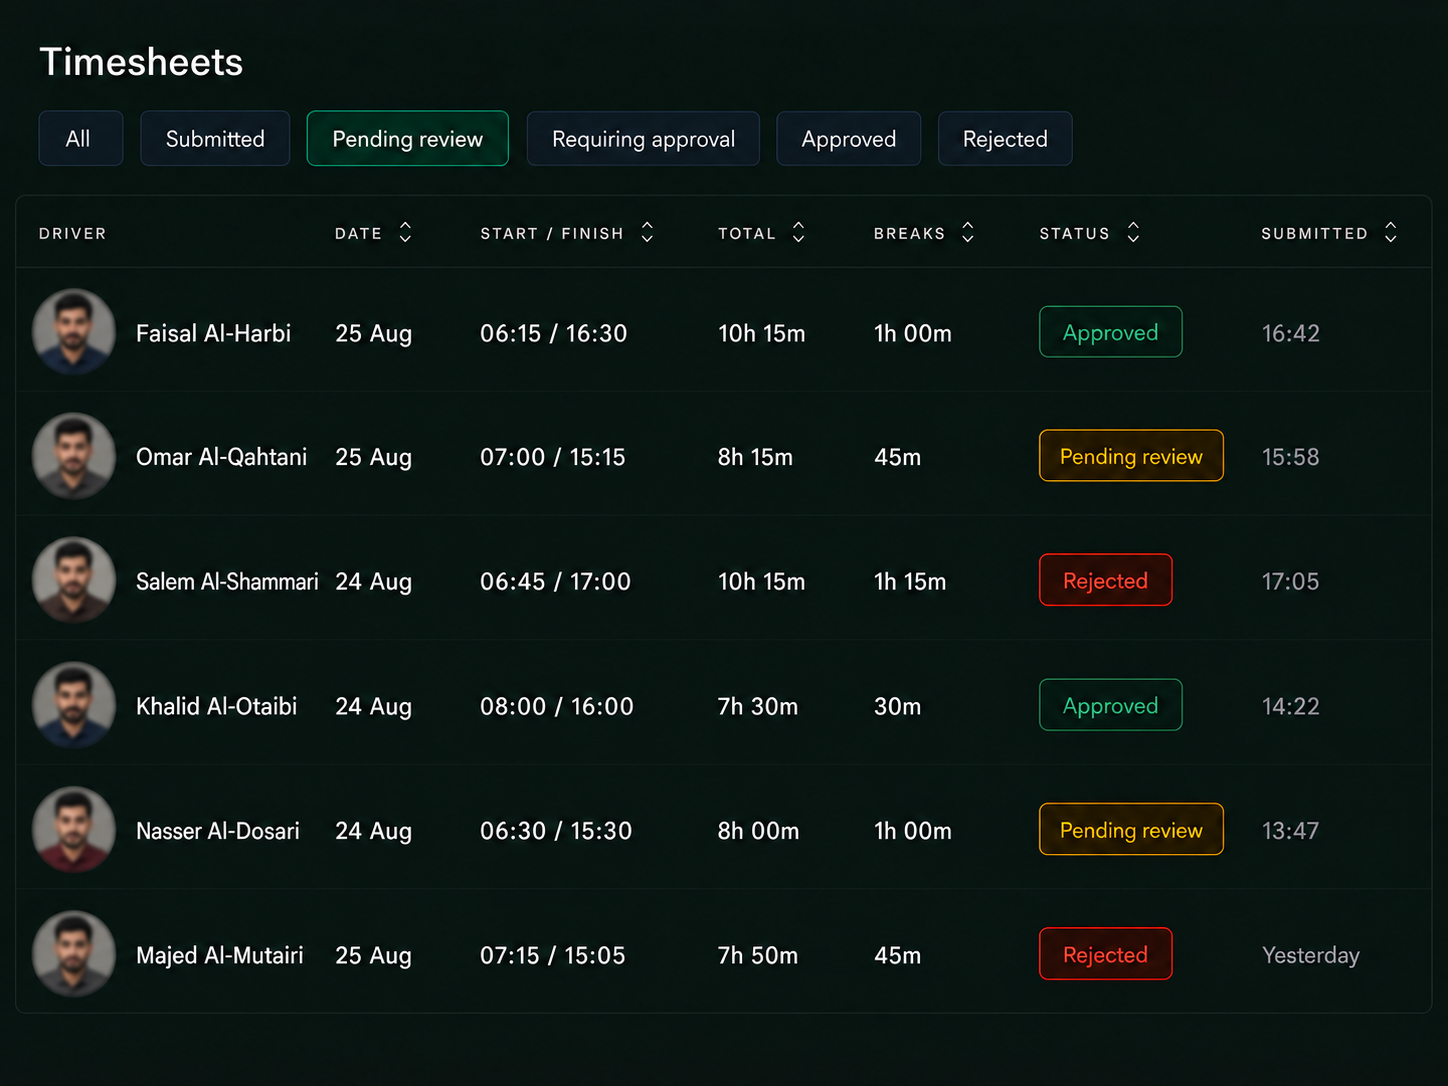Sort by Submitted column arrows
Viewport: 1448px width, 1086px height.
(1390, 233)
